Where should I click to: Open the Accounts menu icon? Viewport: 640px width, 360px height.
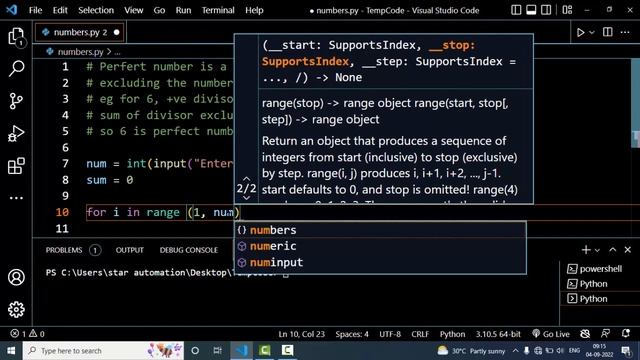[x=16, y=277]
